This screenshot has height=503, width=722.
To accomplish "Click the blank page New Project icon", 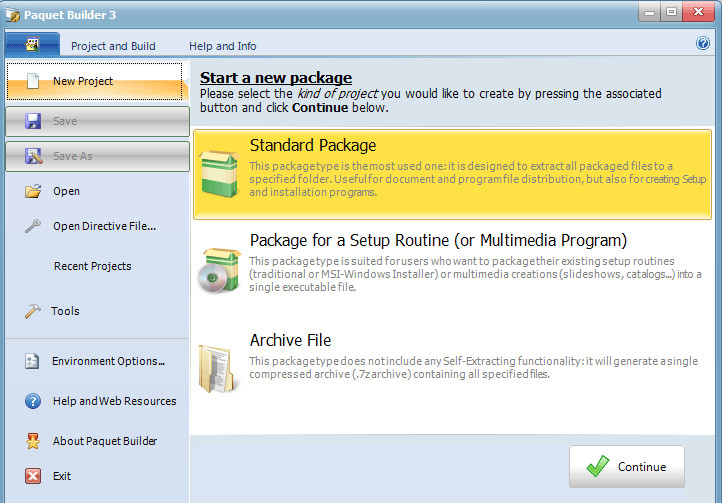I will (x=33, y=81).
